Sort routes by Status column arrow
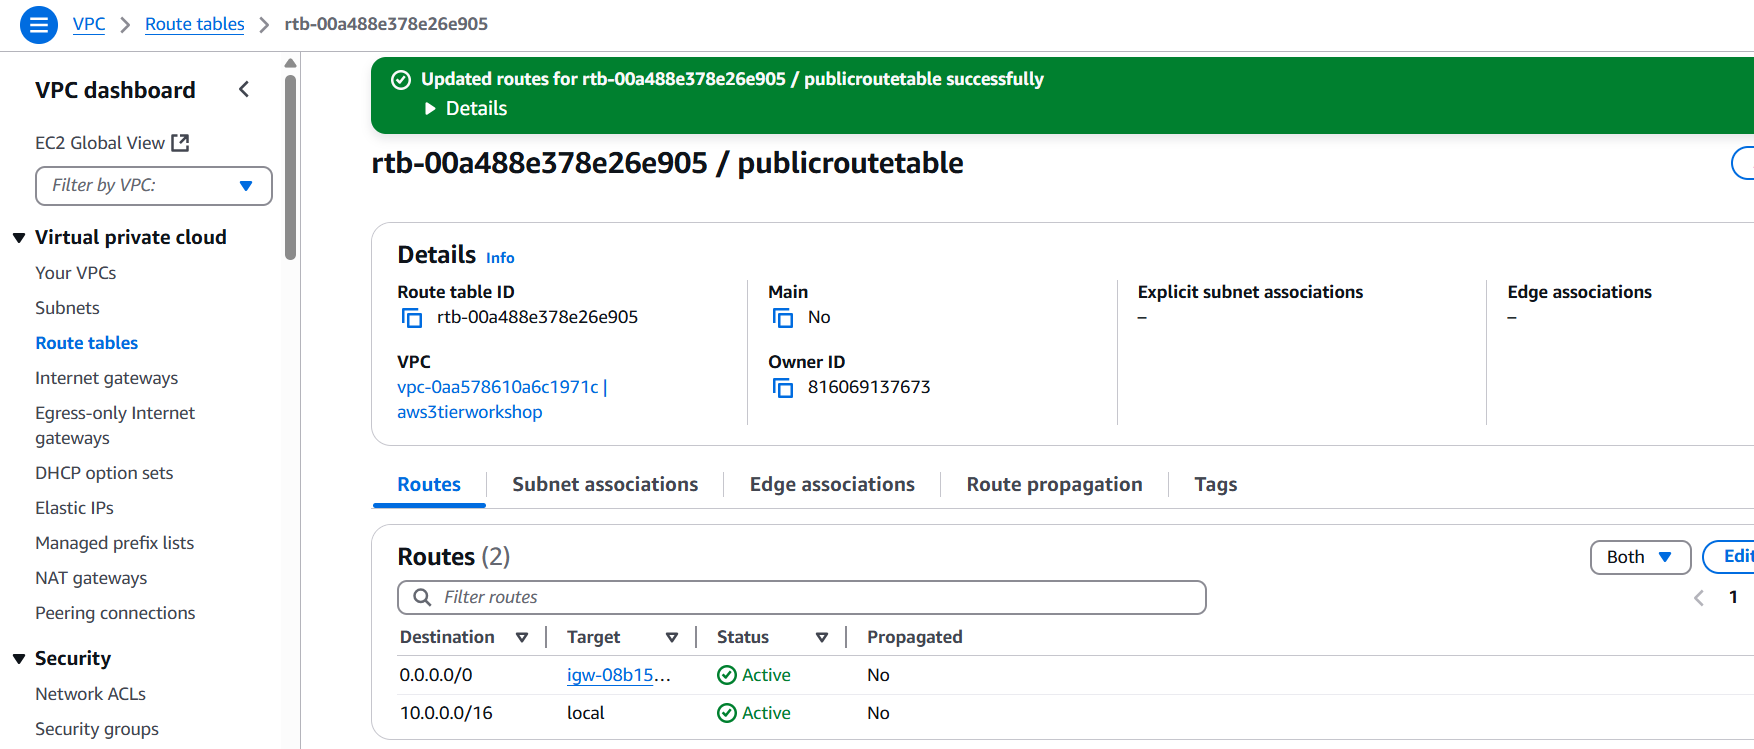 [822, 638]
